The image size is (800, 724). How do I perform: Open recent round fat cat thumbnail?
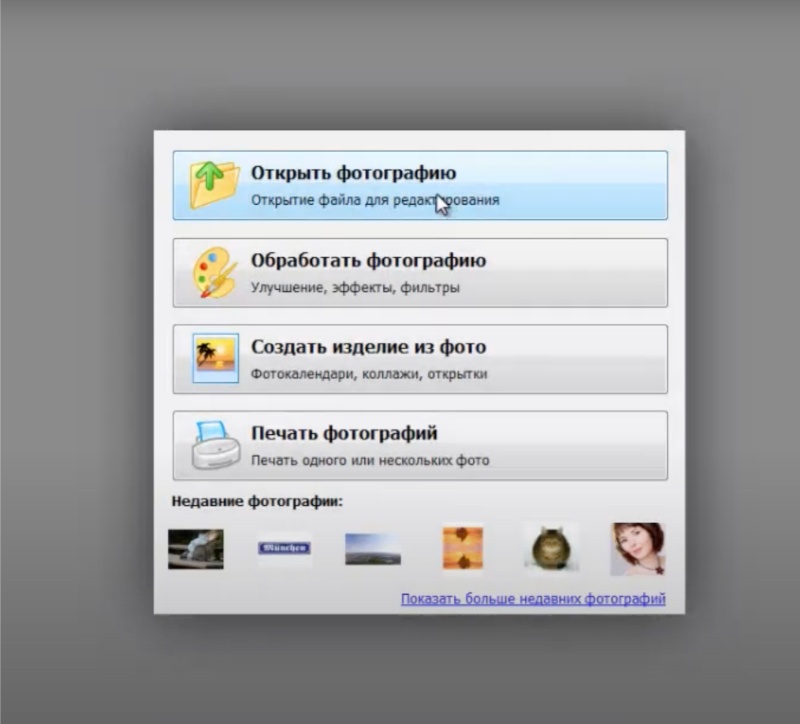pyautogui.click(x=551, y=548)
